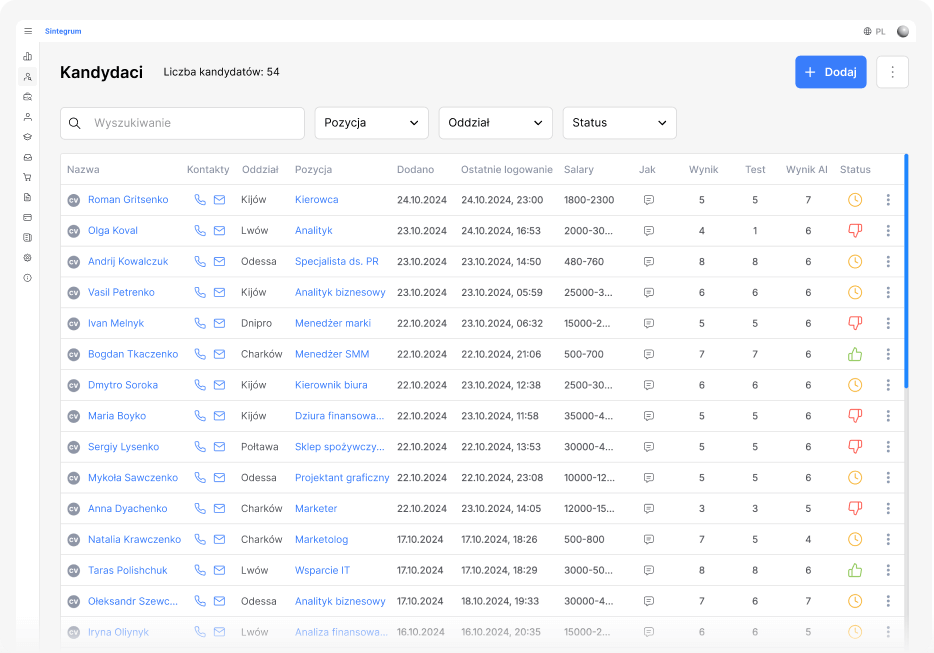Image resolution: width=934 pixels, height=653 pixels.
Task: Expand the Pozycja filter dropdown
Action: (x=371, y=123)
